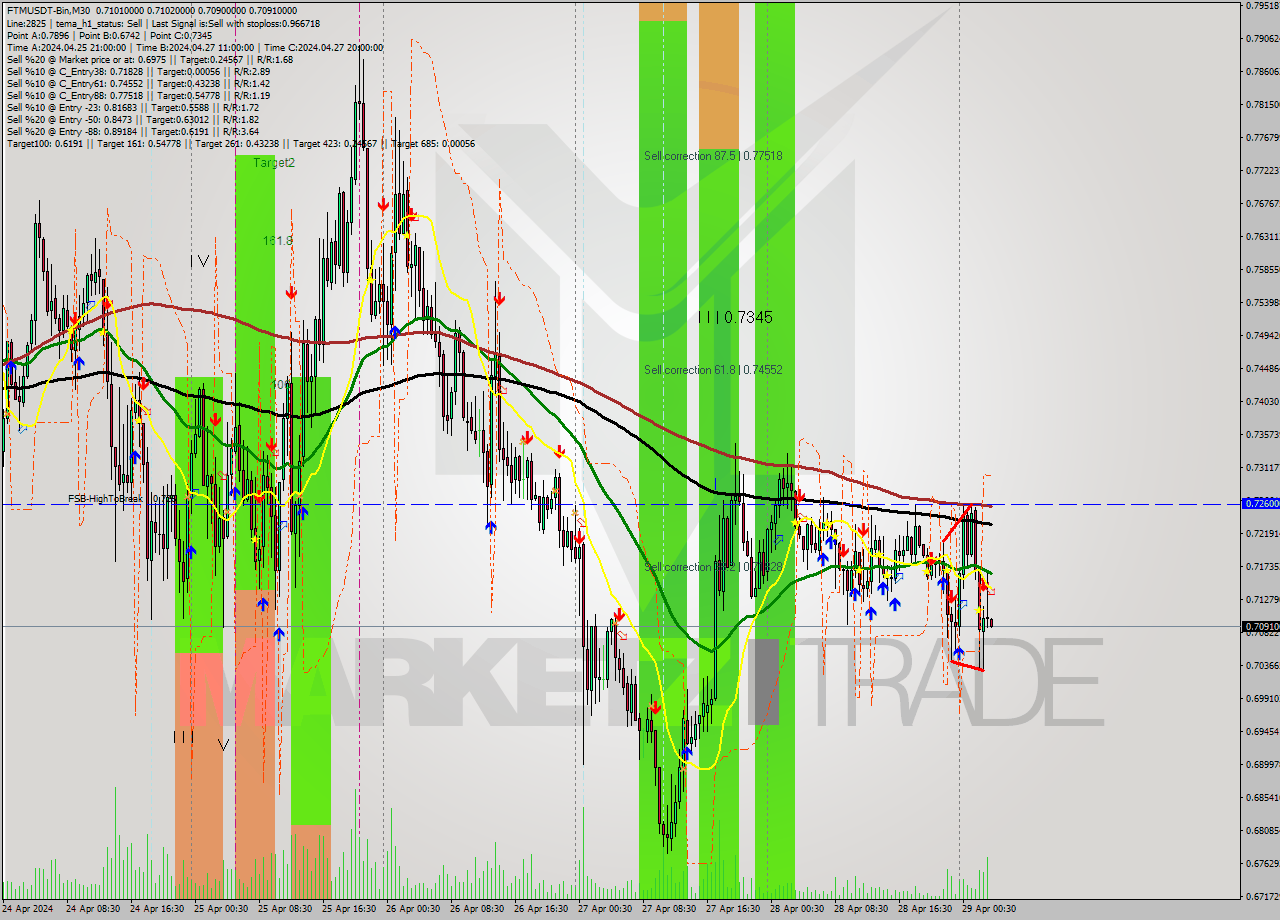Image resolution: width=1280 pixels, height=920 pixels.
Task: Select the 'Sell %20 @ Entry -50: 0.8473' line
Action: tap(132, 119)
